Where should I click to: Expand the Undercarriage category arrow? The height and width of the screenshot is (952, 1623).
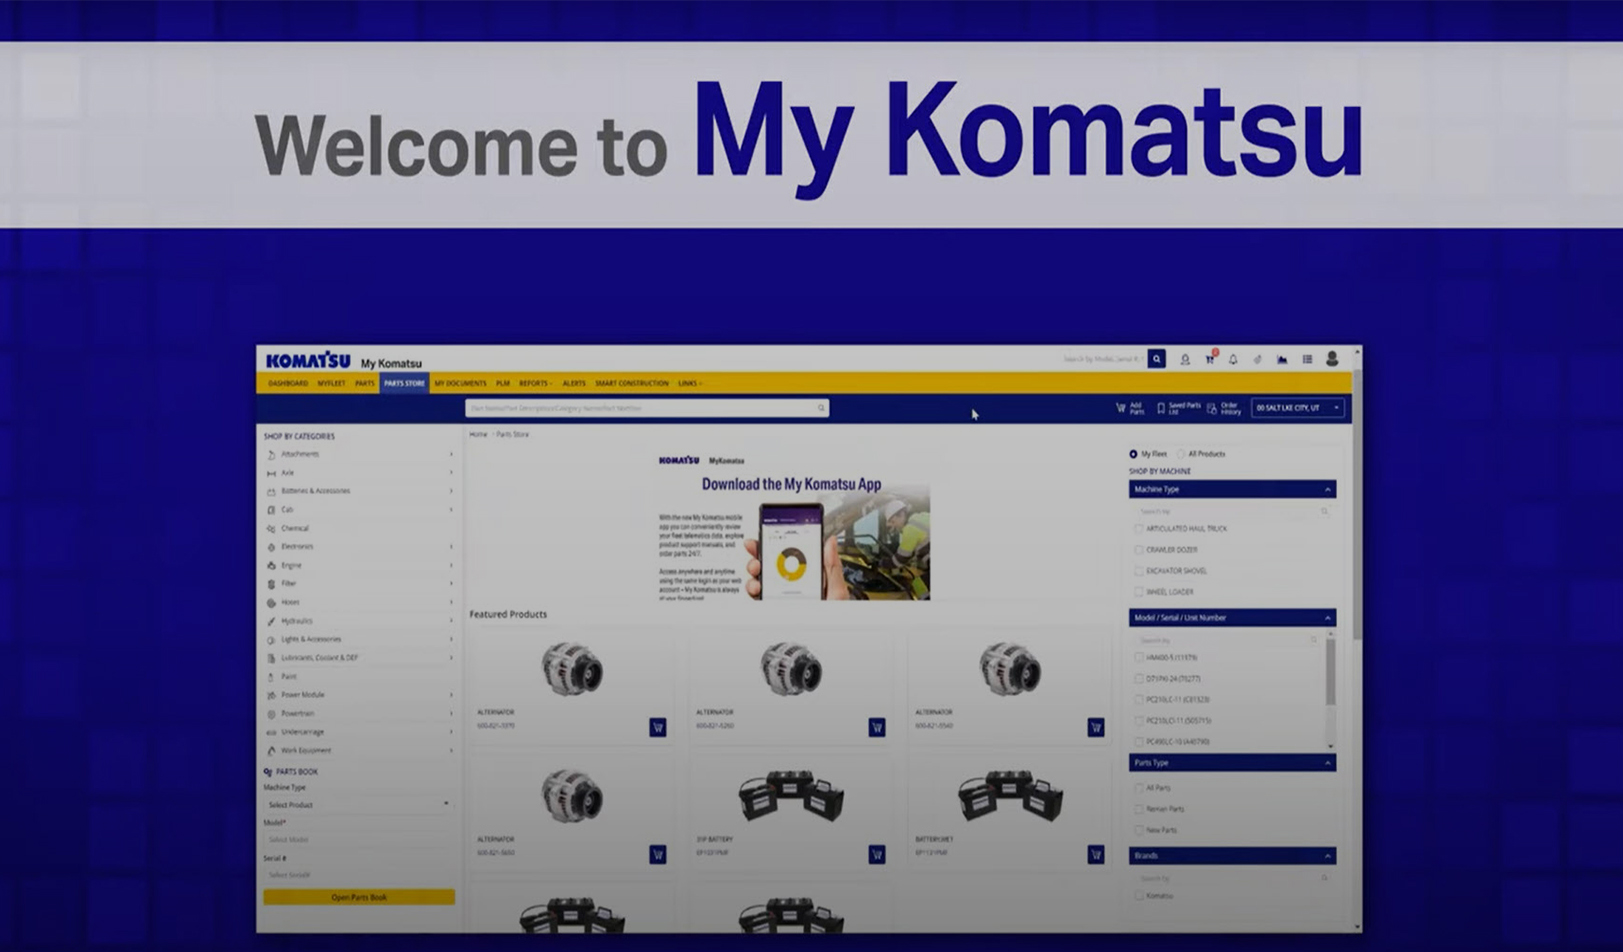click(451, 732)
